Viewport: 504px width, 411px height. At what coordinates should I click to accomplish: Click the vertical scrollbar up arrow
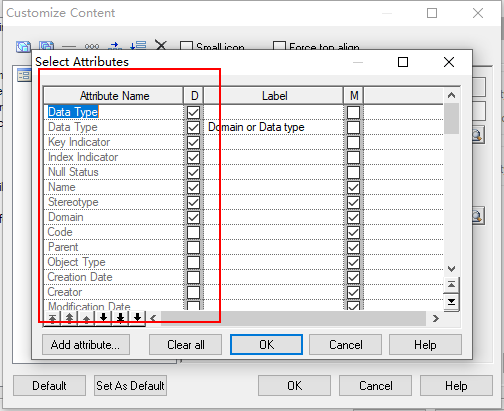451,96
